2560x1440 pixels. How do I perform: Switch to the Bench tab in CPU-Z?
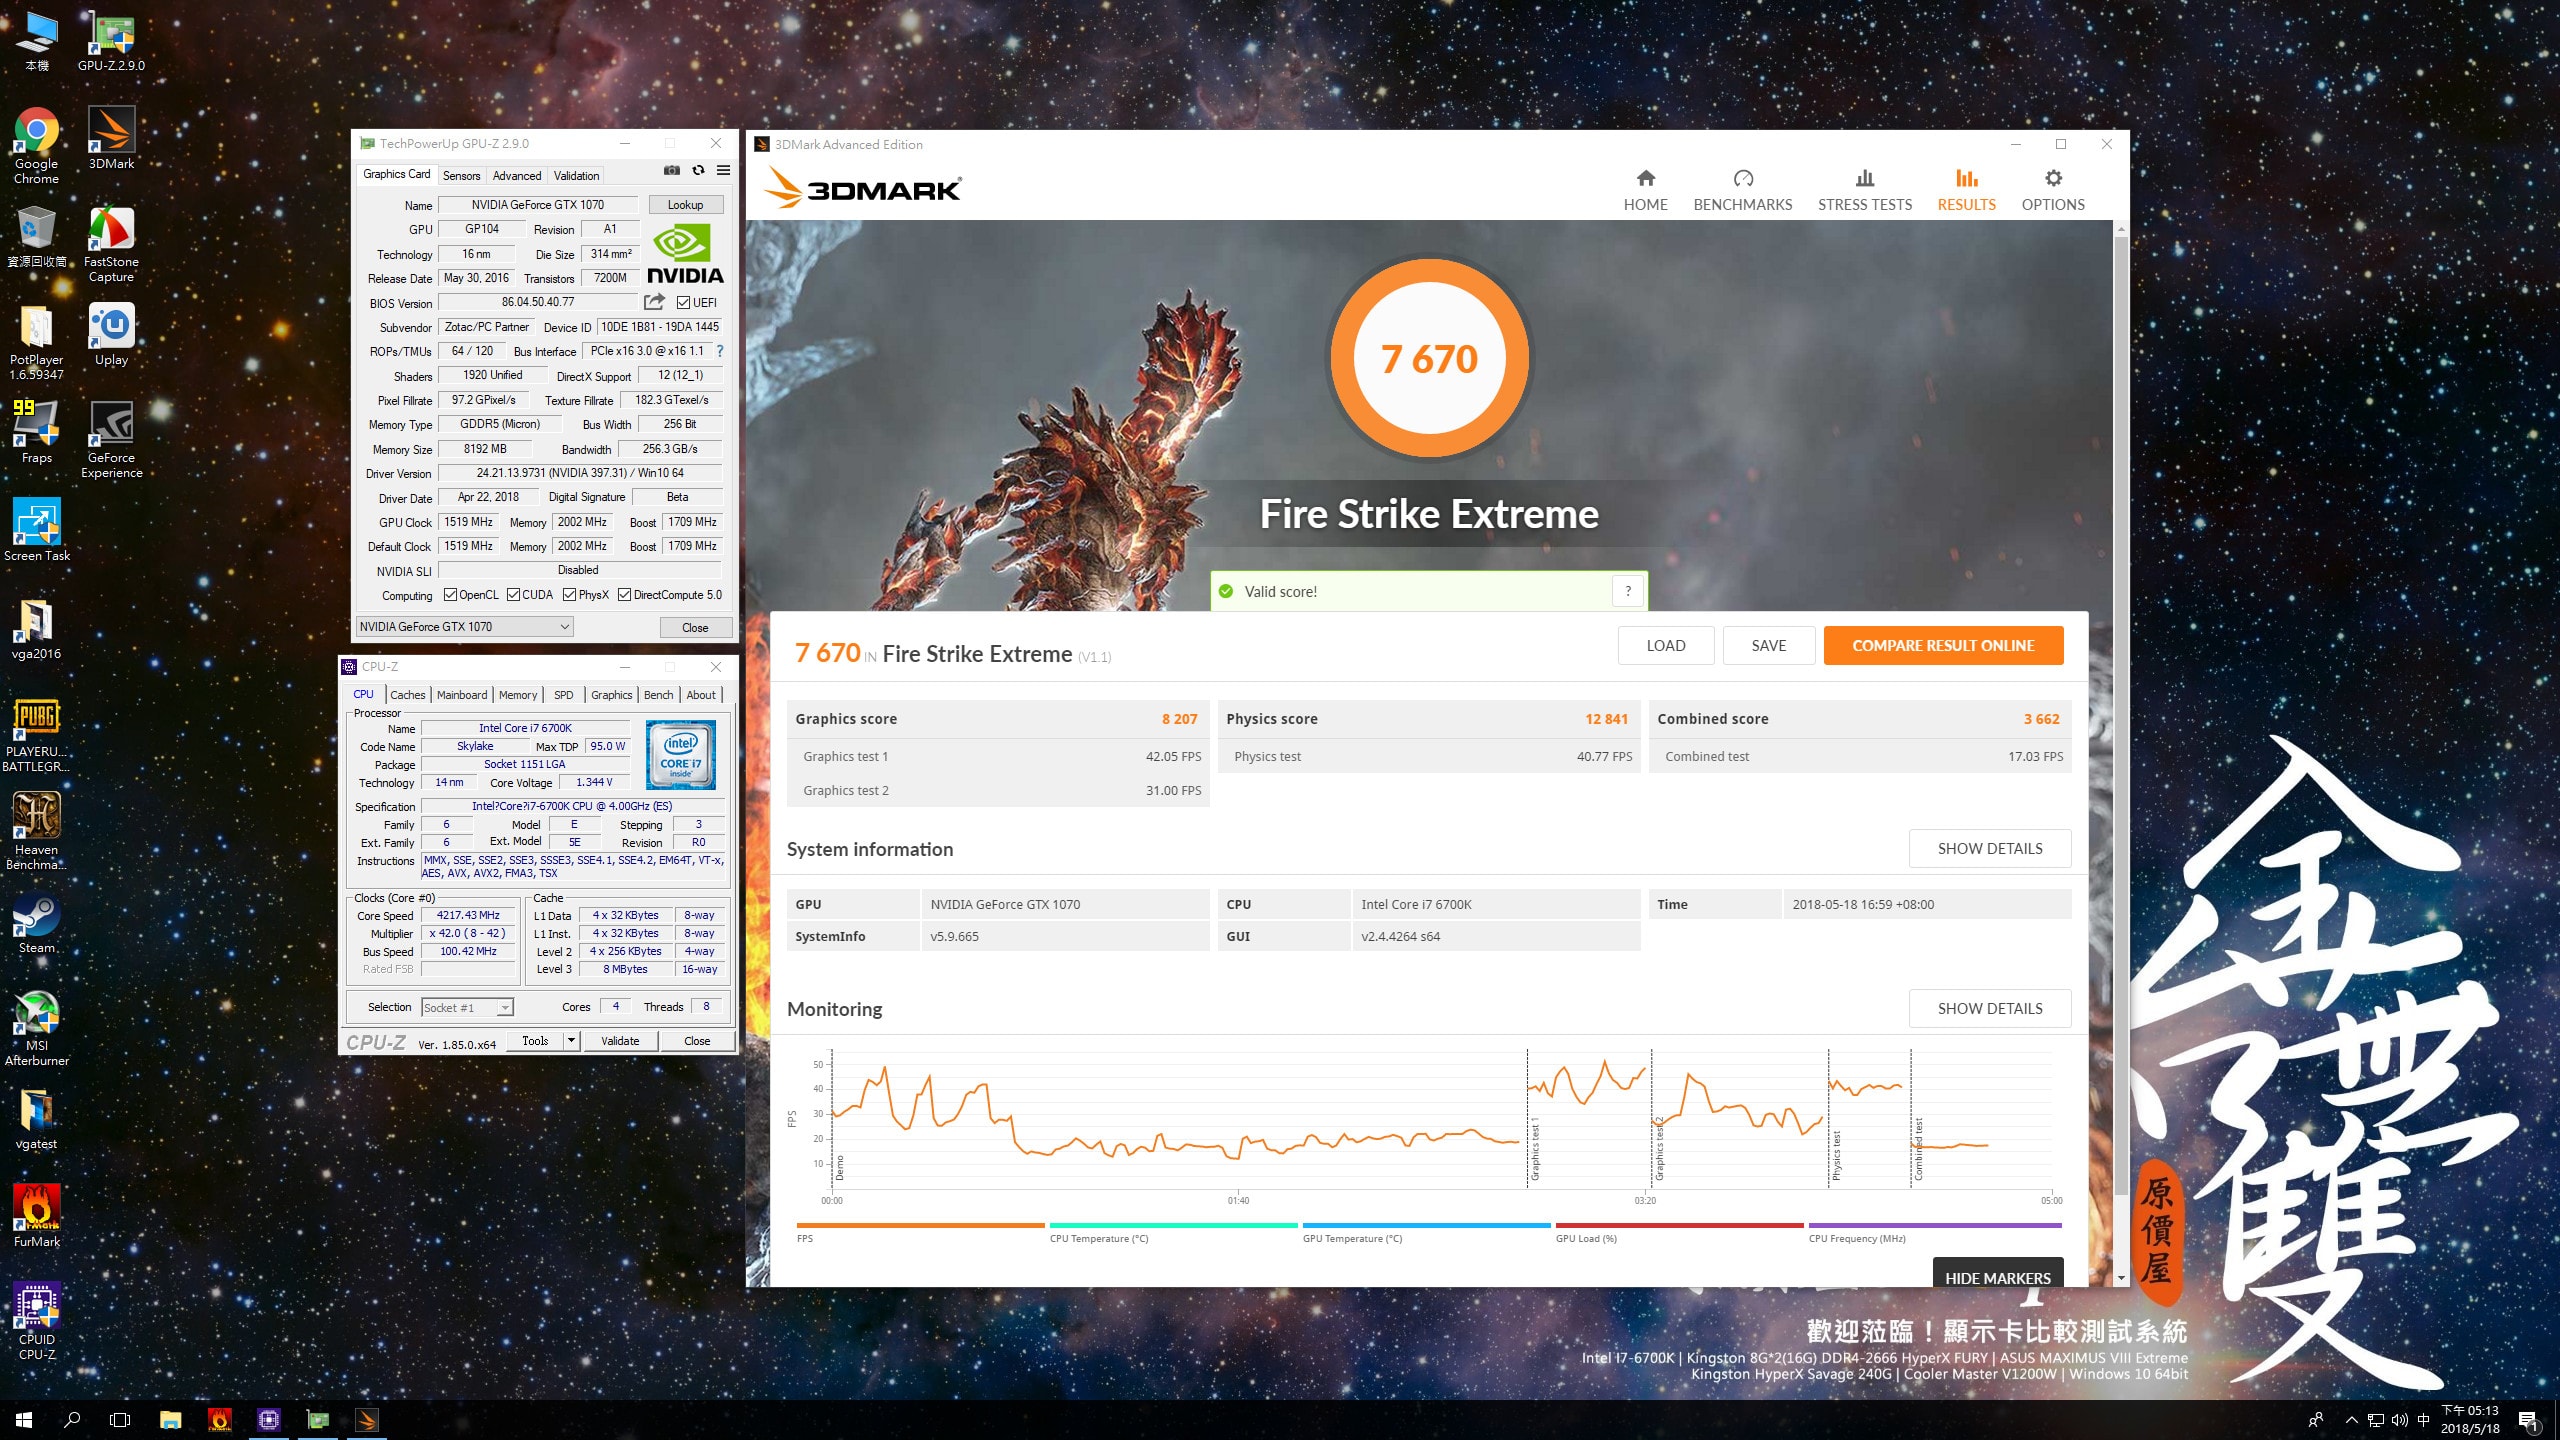tap(658, 695)
